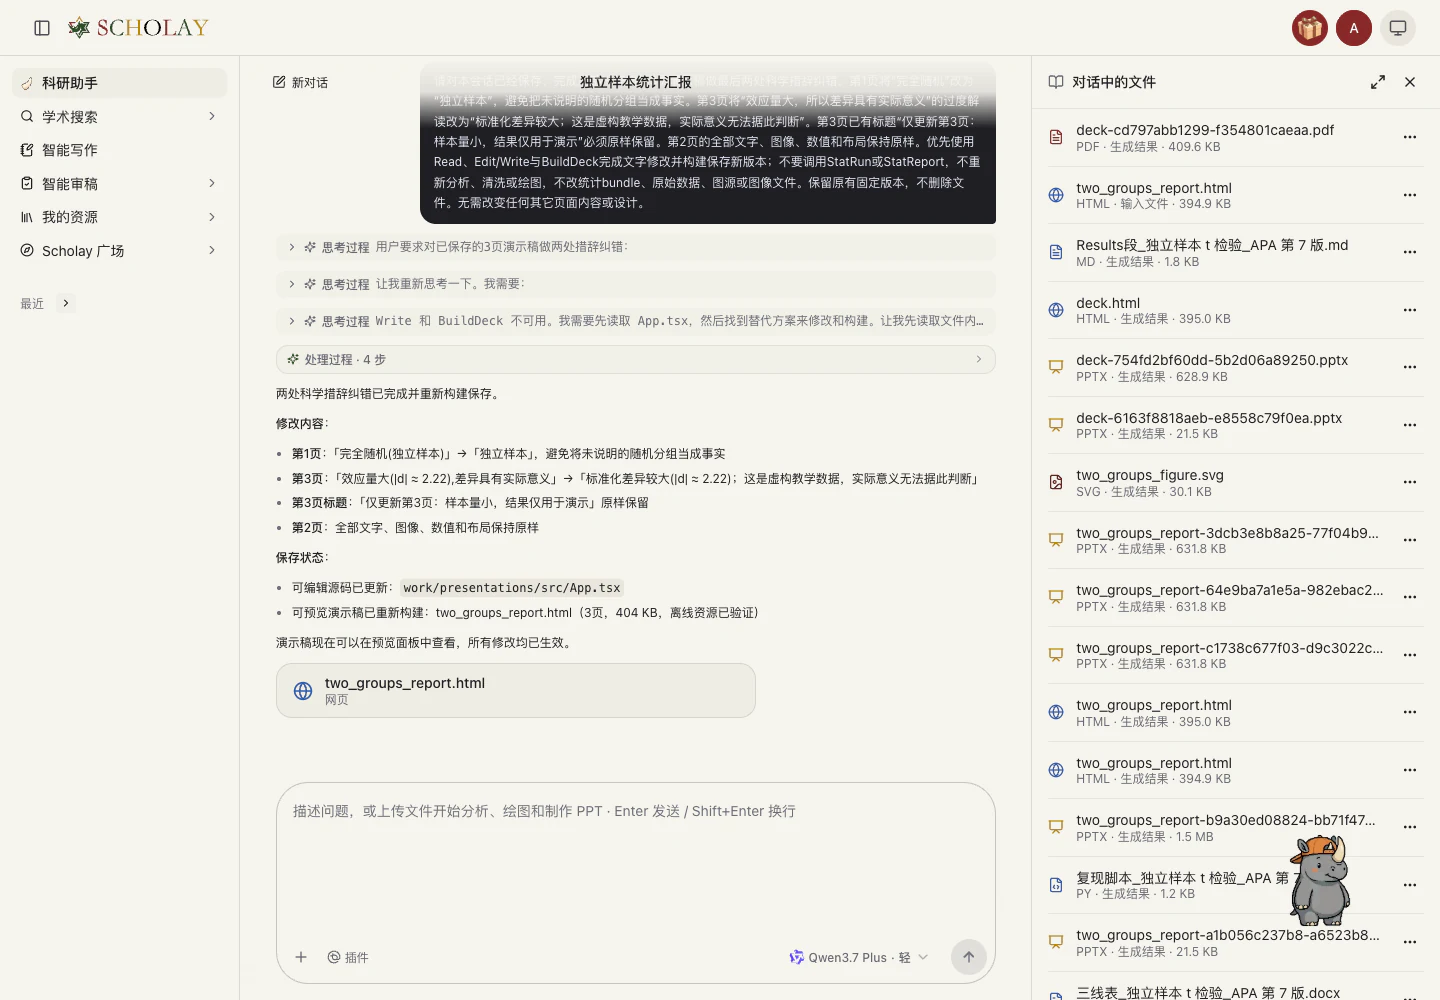
Task: Start a new chat with 新对话
Action: (x=300, y=82)
